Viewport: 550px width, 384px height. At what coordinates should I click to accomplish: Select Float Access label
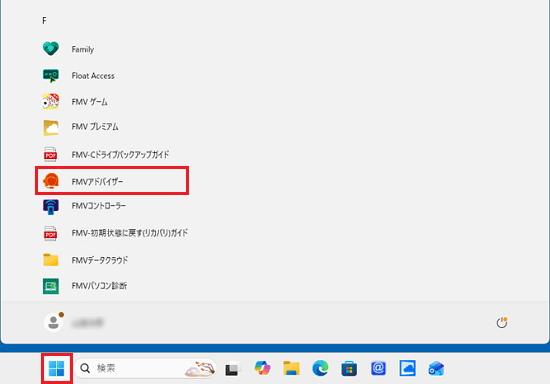(93, 76)
